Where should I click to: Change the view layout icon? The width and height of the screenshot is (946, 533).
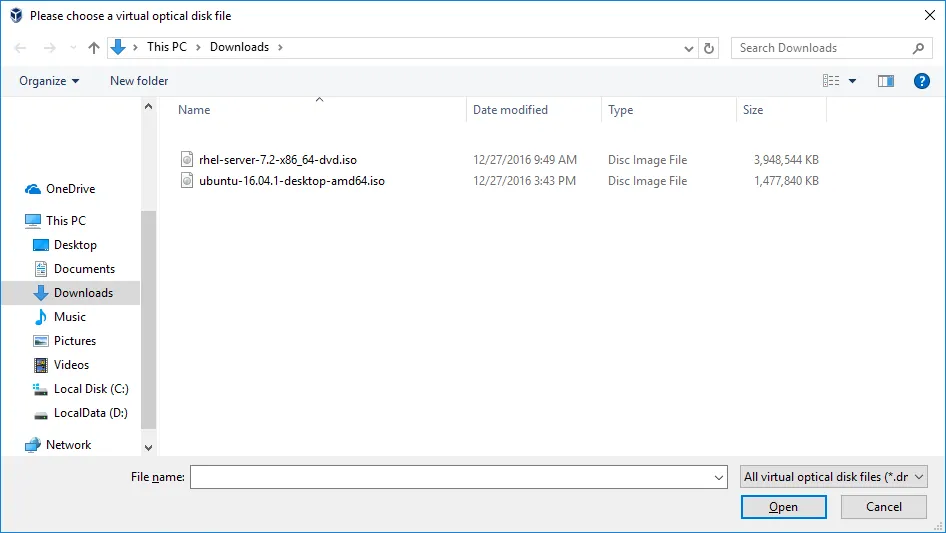tap(831, 81)
